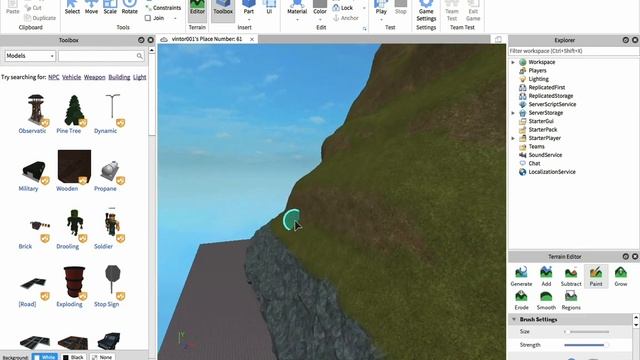Close the vintor001's Place tab

click(x=252, y=39)
